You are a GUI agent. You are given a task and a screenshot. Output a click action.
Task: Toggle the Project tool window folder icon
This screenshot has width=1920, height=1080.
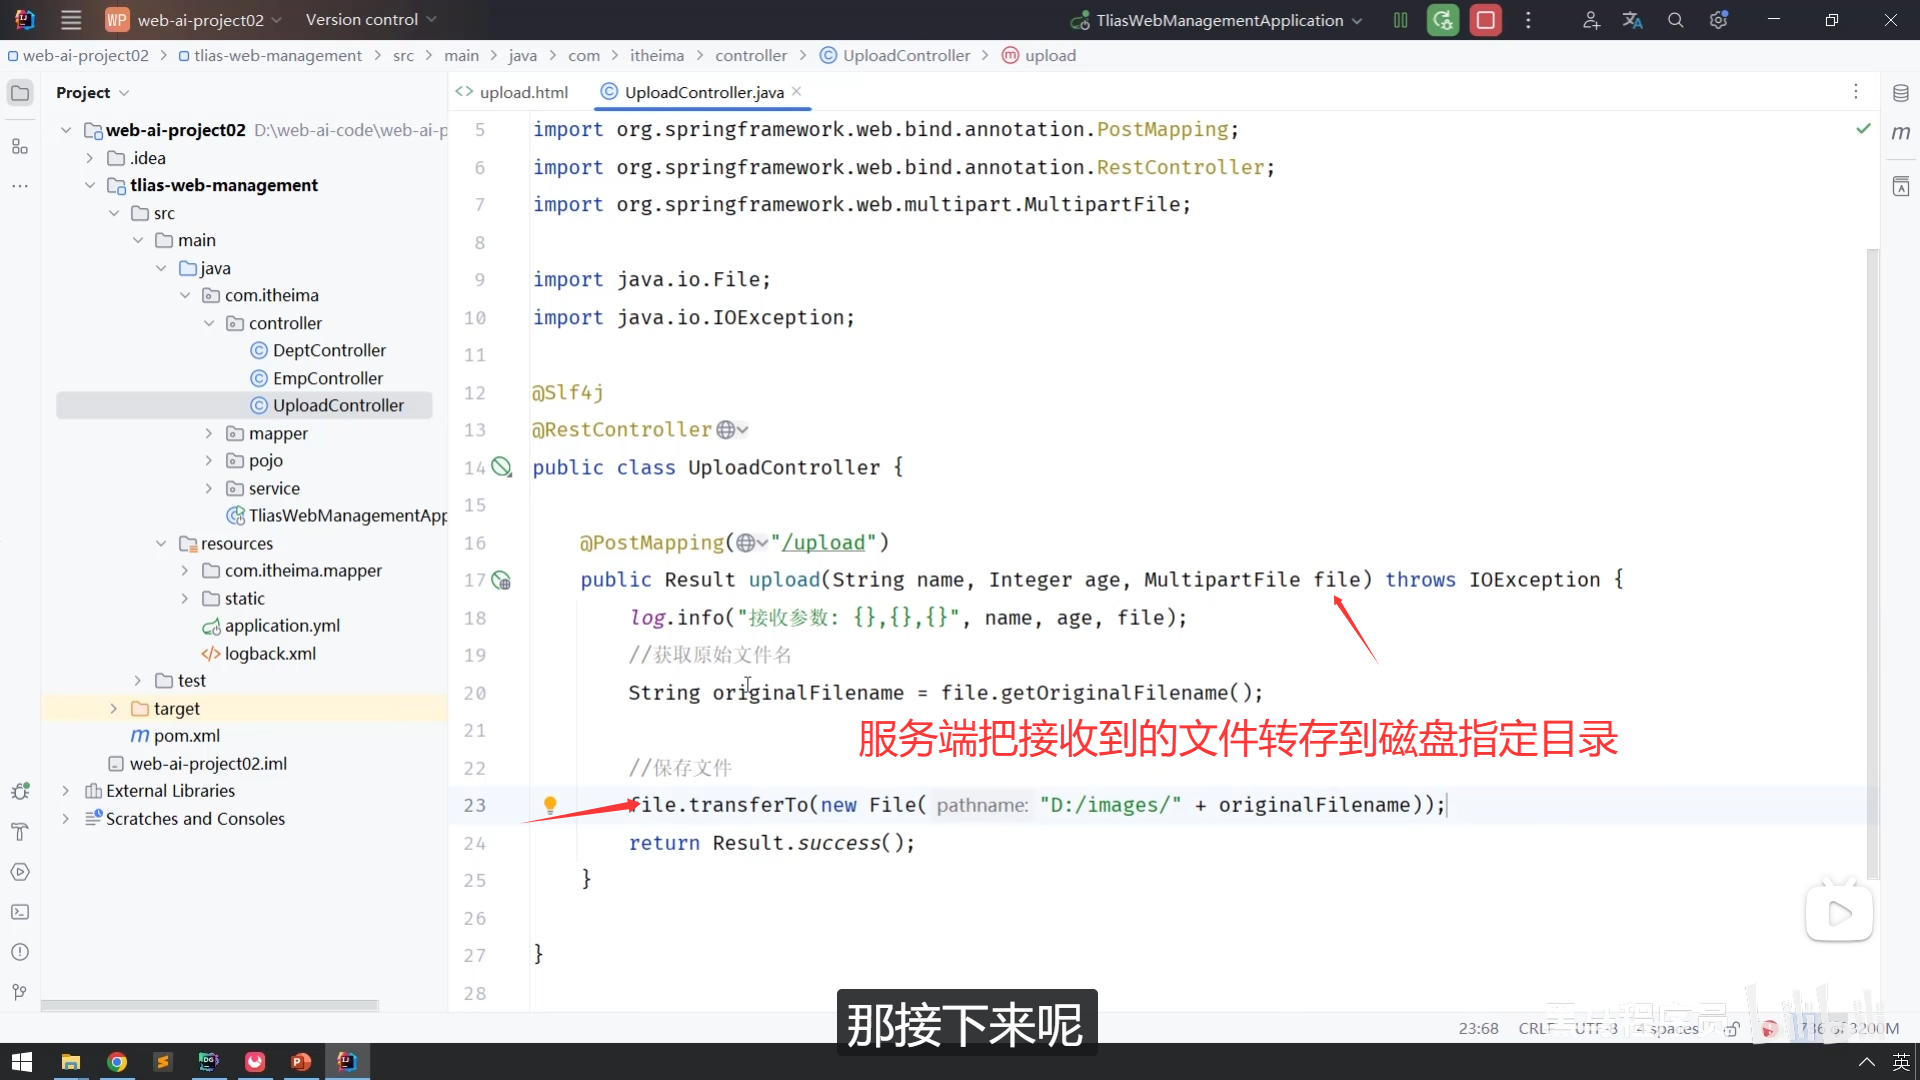(20, 93)
